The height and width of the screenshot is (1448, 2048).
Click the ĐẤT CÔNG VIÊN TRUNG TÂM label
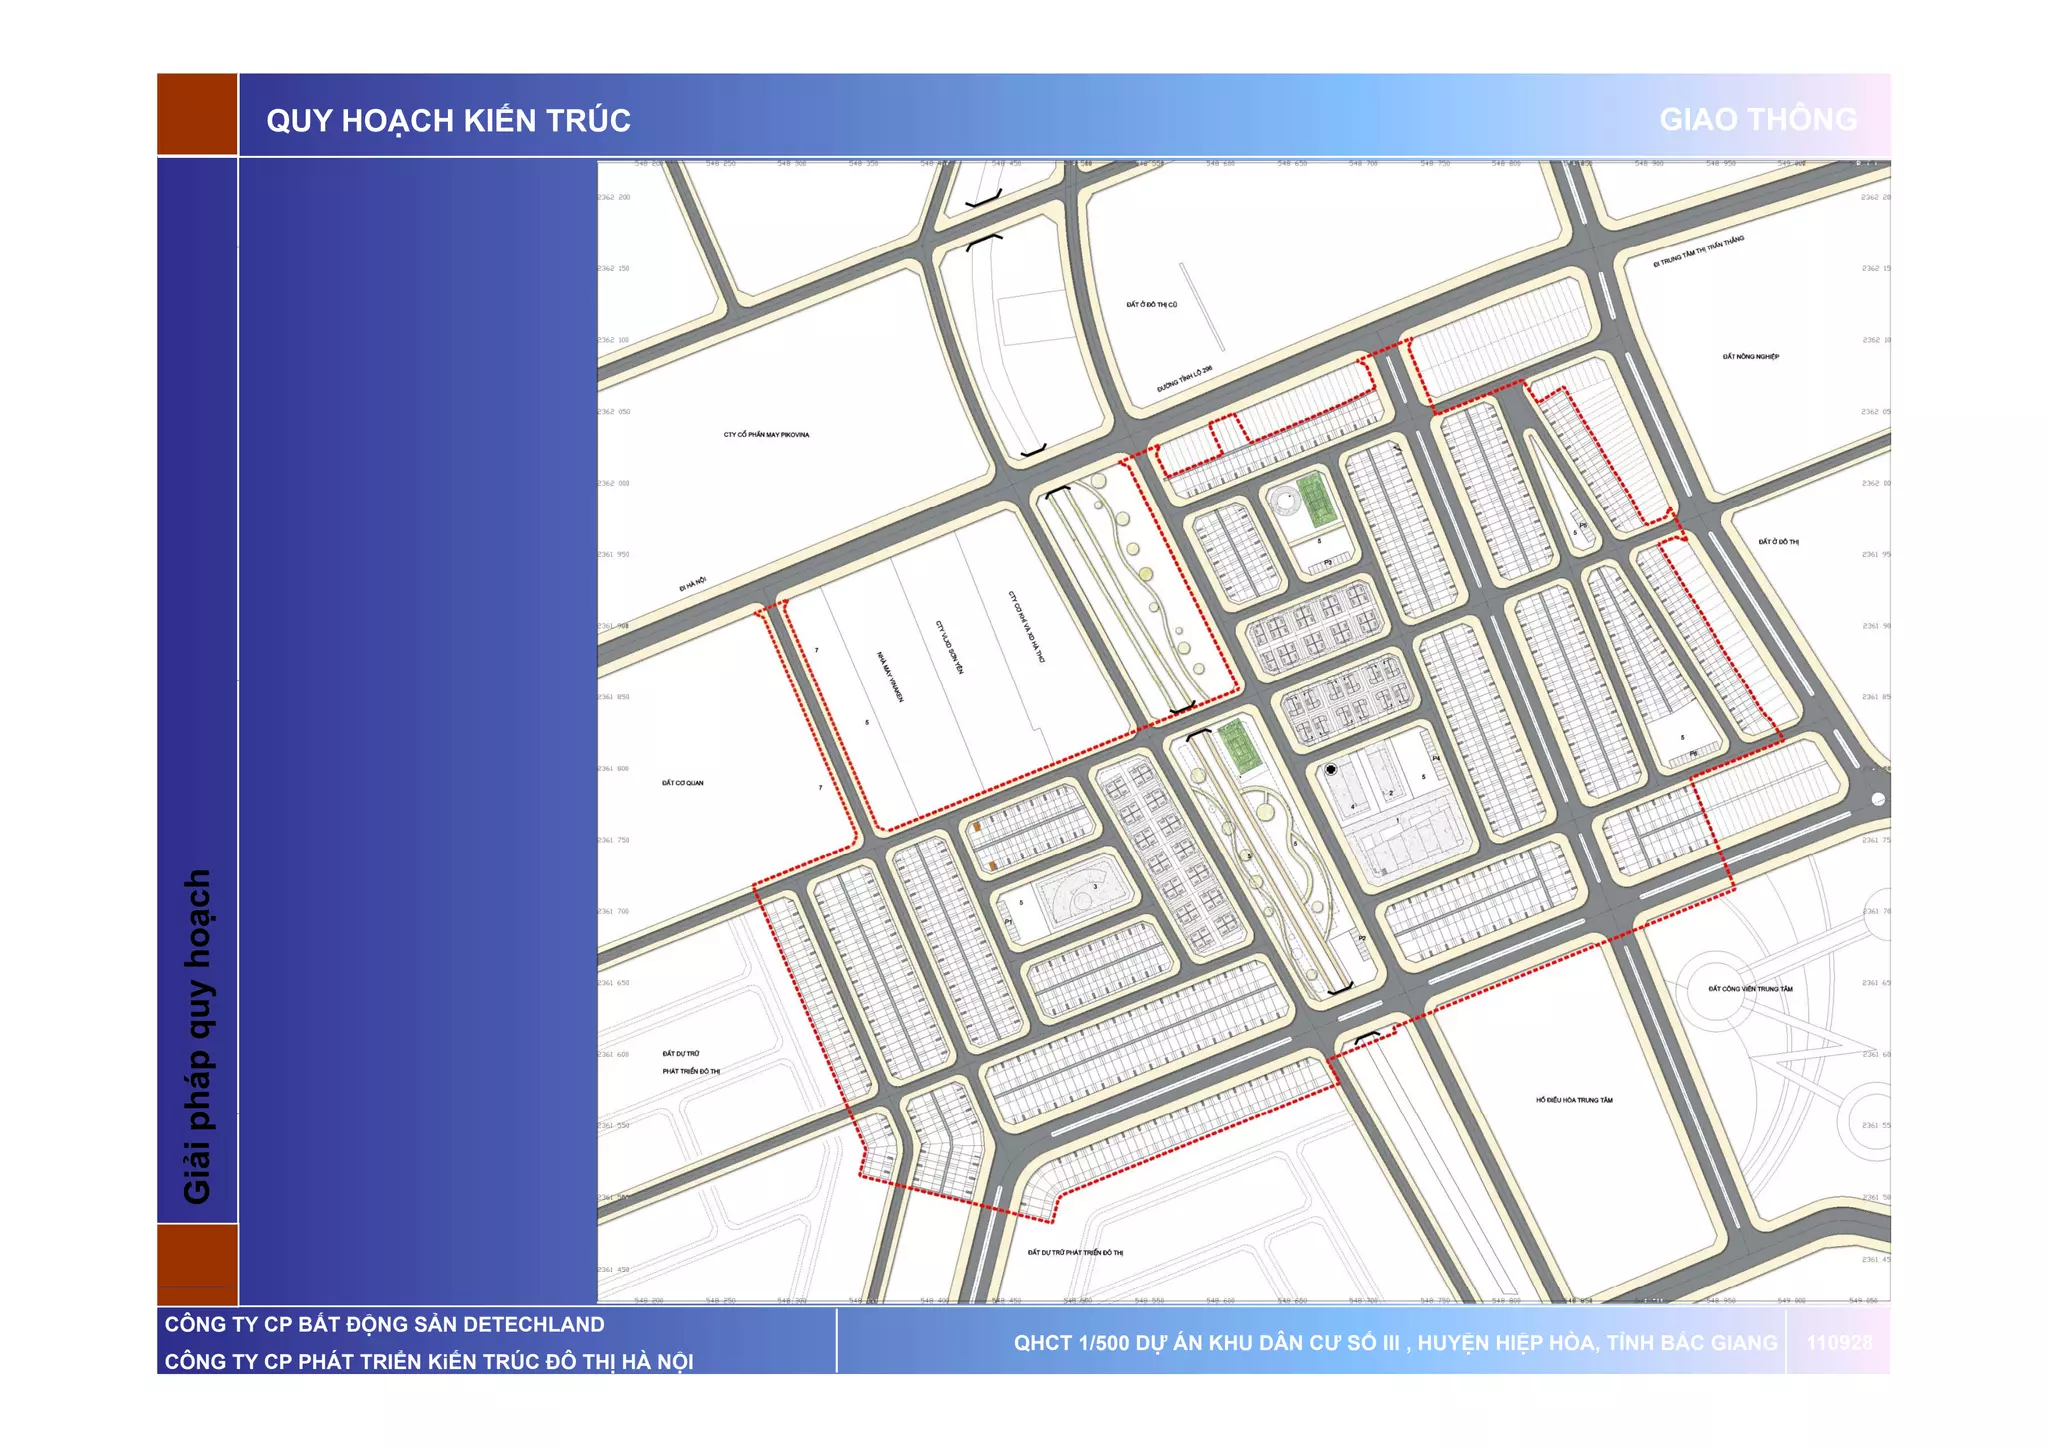point(1750,989)
